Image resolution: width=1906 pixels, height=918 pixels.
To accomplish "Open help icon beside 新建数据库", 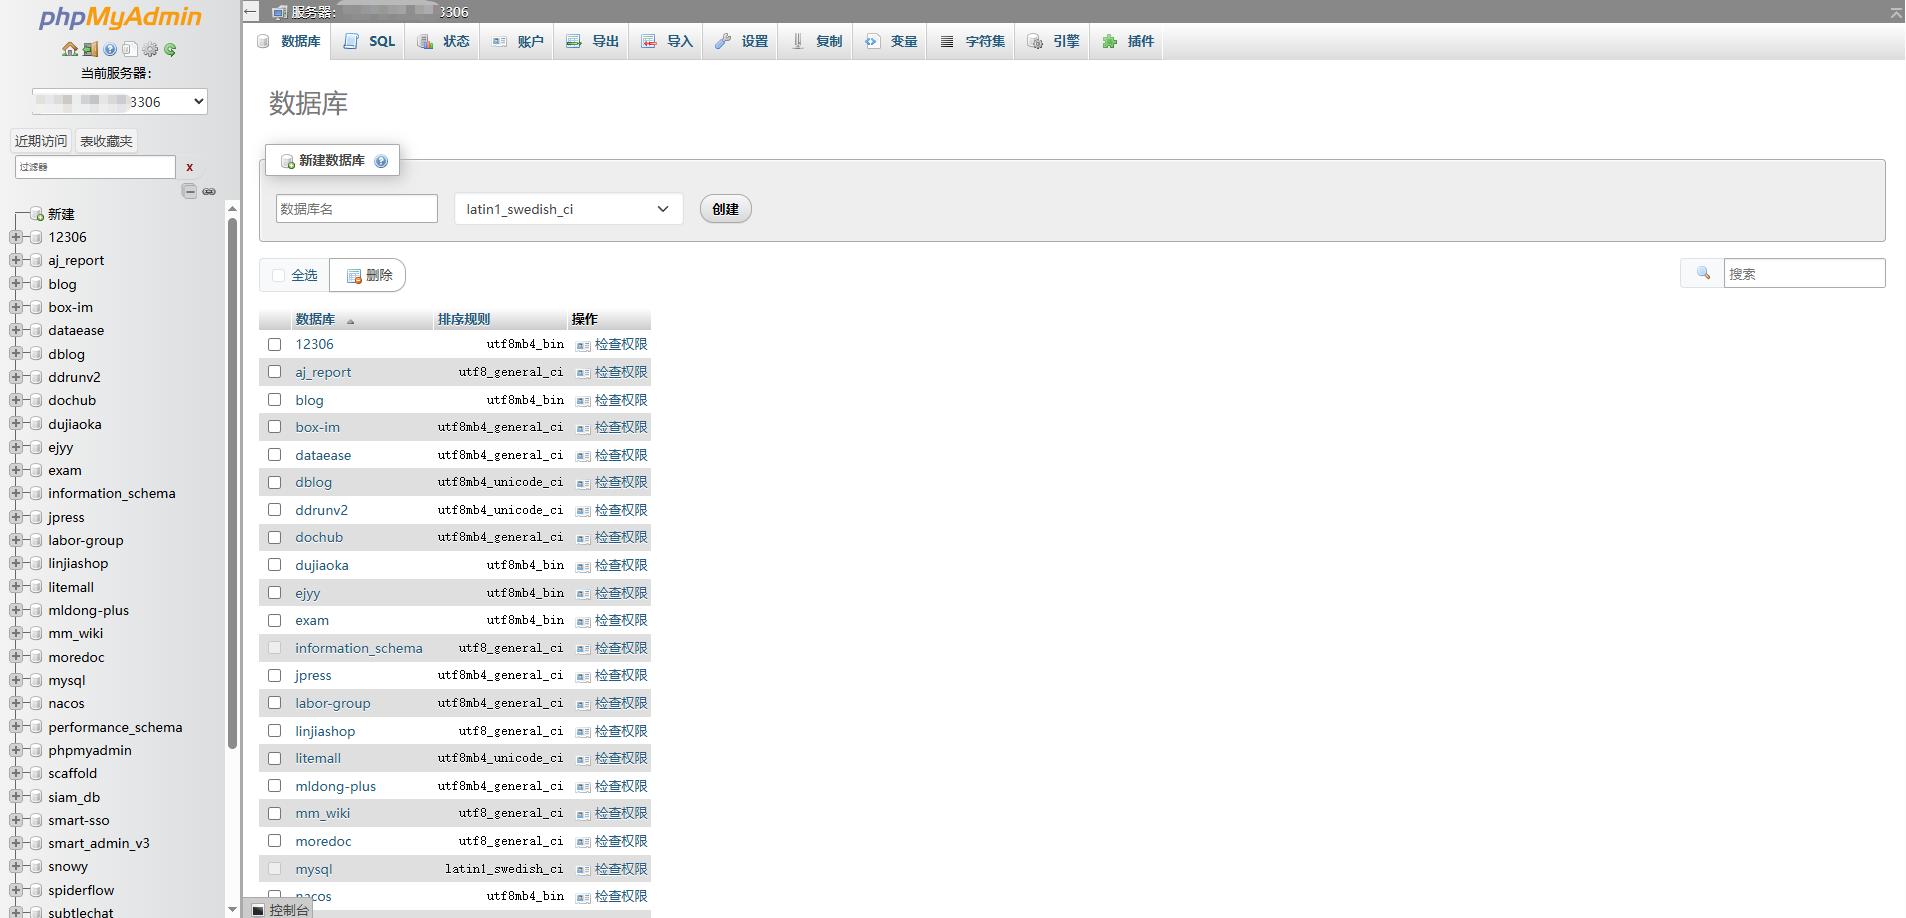I will tap(381, 161).
